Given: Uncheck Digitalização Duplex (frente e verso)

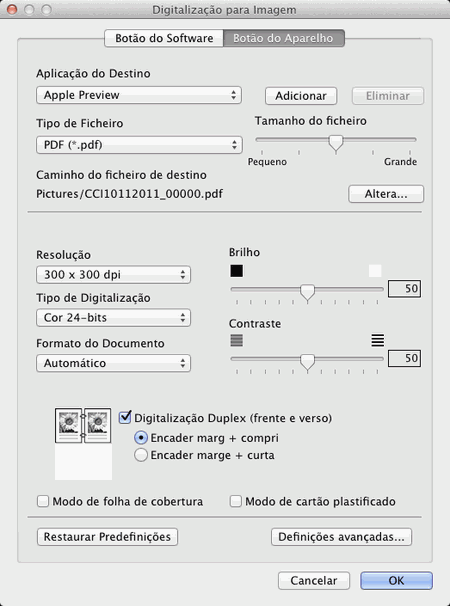Looking at the screenshot, I should click(x=125, y=418).
